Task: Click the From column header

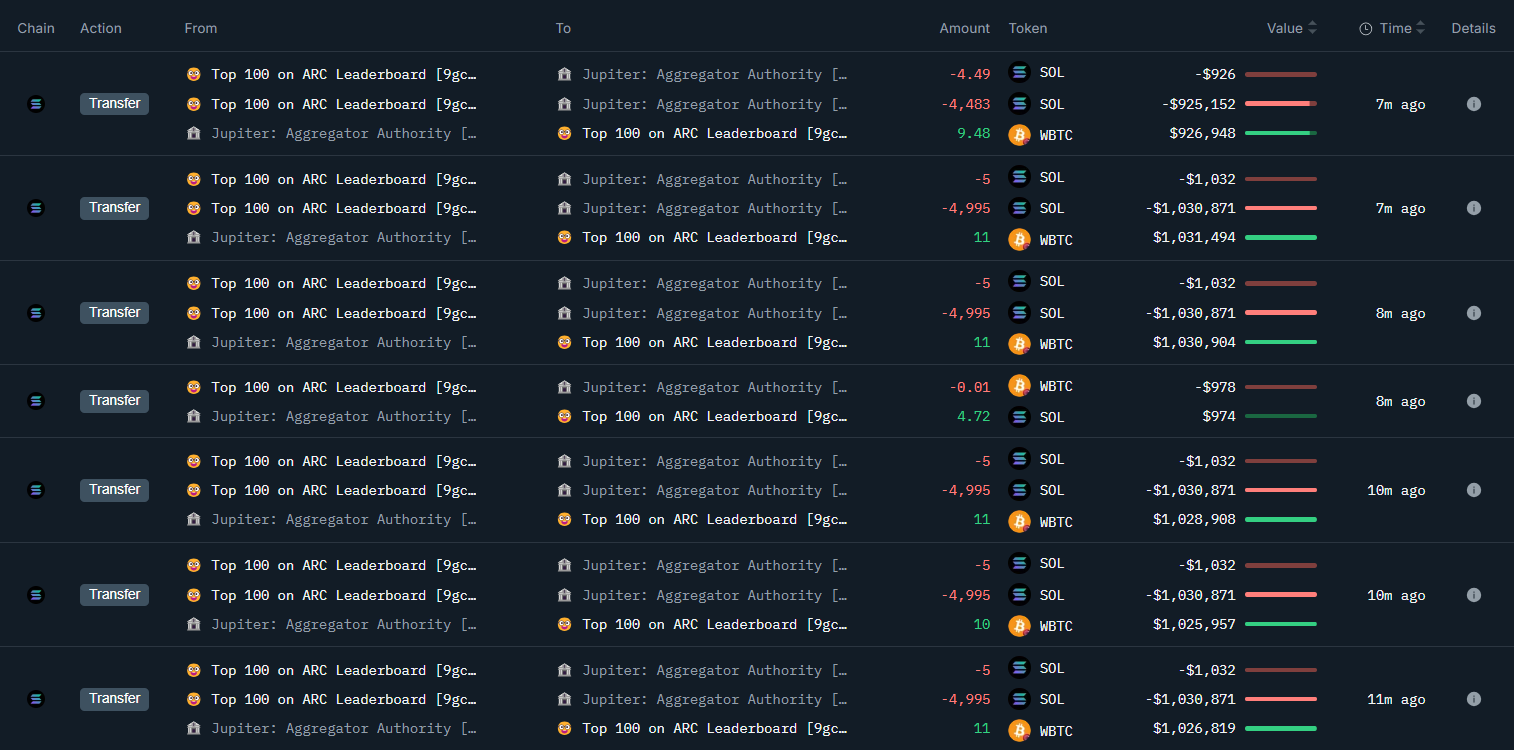Action: pyautogui.click(x=201, y=28)
